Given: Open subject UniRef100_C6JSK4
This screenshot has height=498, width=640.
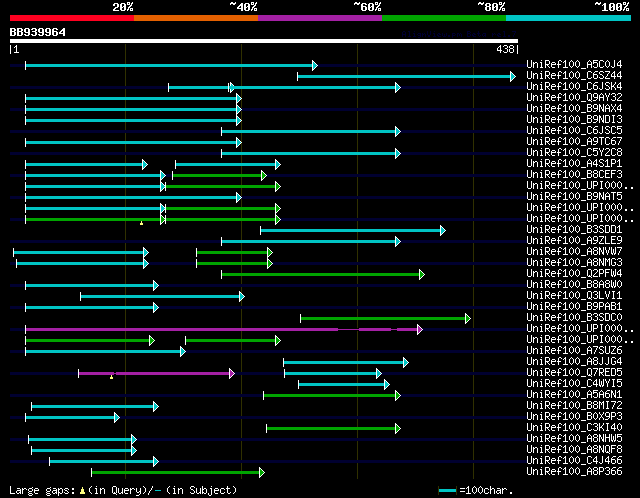Looking at the screenshot, I should (574, 87).
